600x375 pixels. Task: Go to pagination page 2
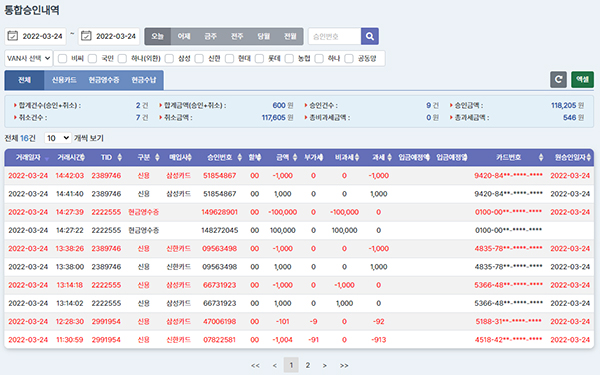pyautogui.click(x=308, y=365)
